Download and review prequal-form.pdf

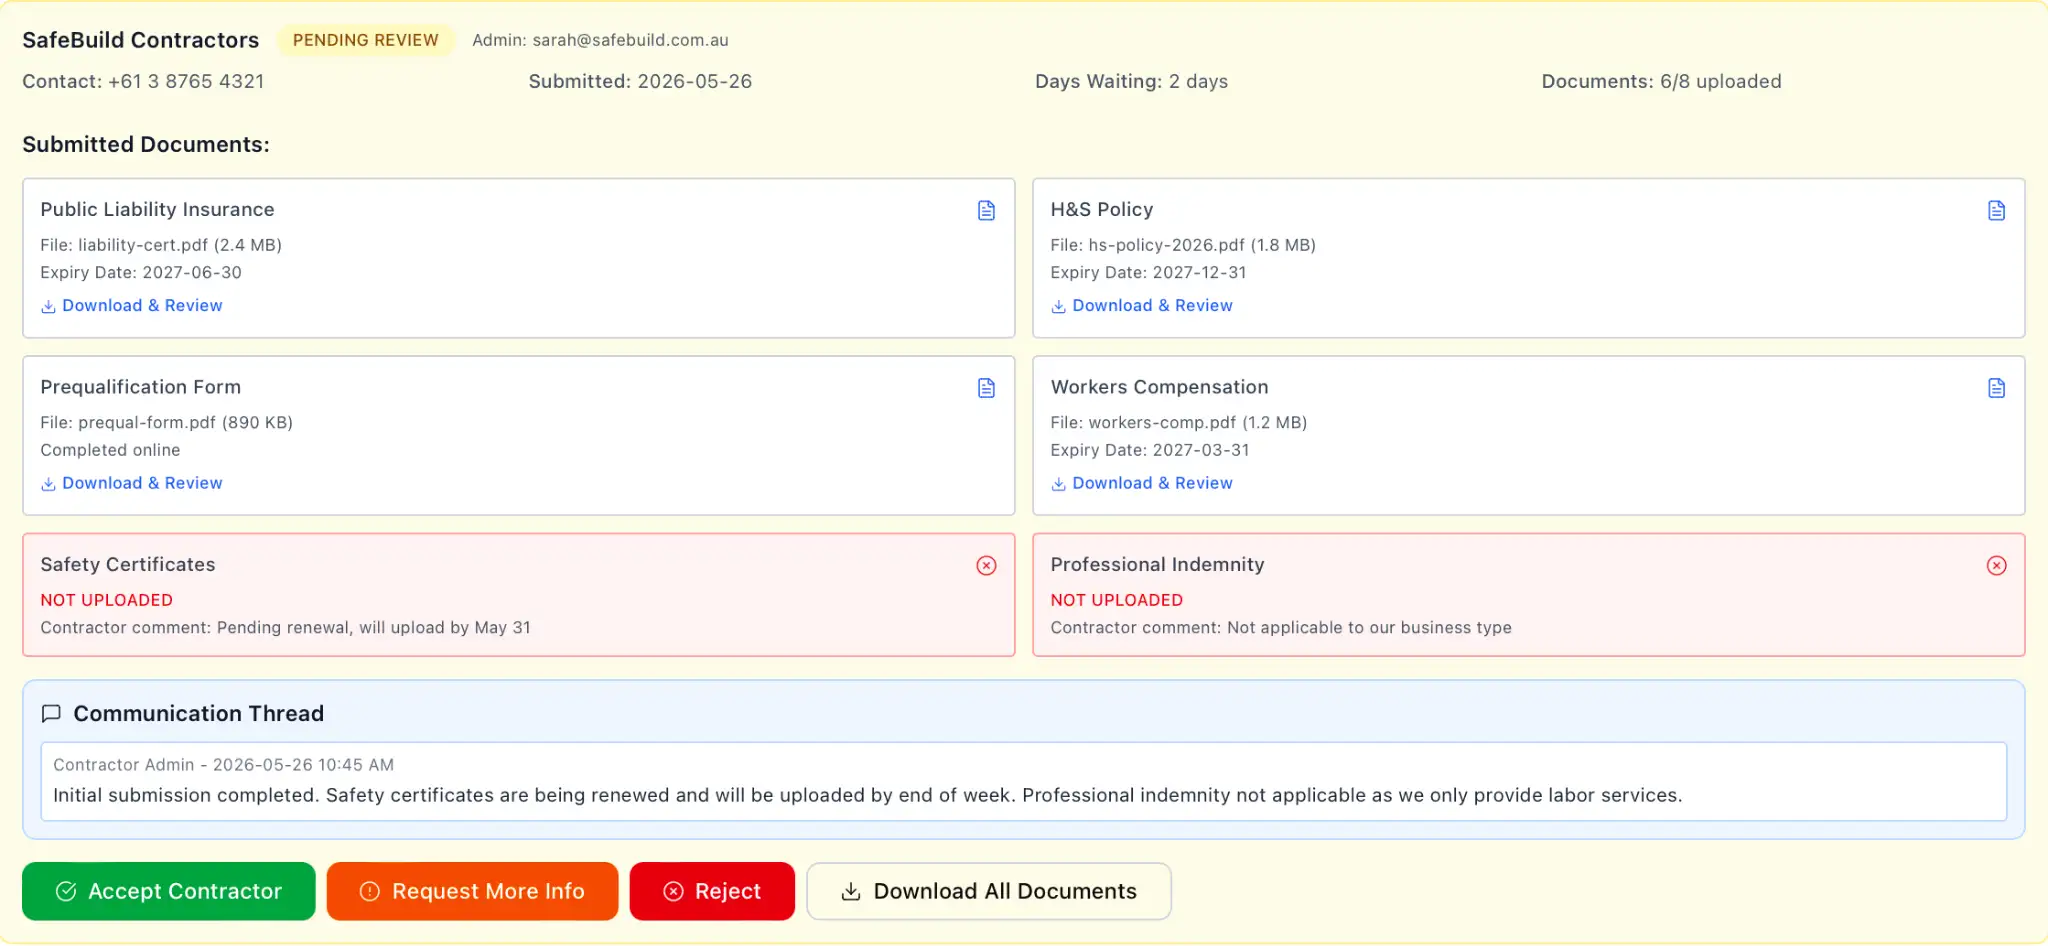pos(132,483)
